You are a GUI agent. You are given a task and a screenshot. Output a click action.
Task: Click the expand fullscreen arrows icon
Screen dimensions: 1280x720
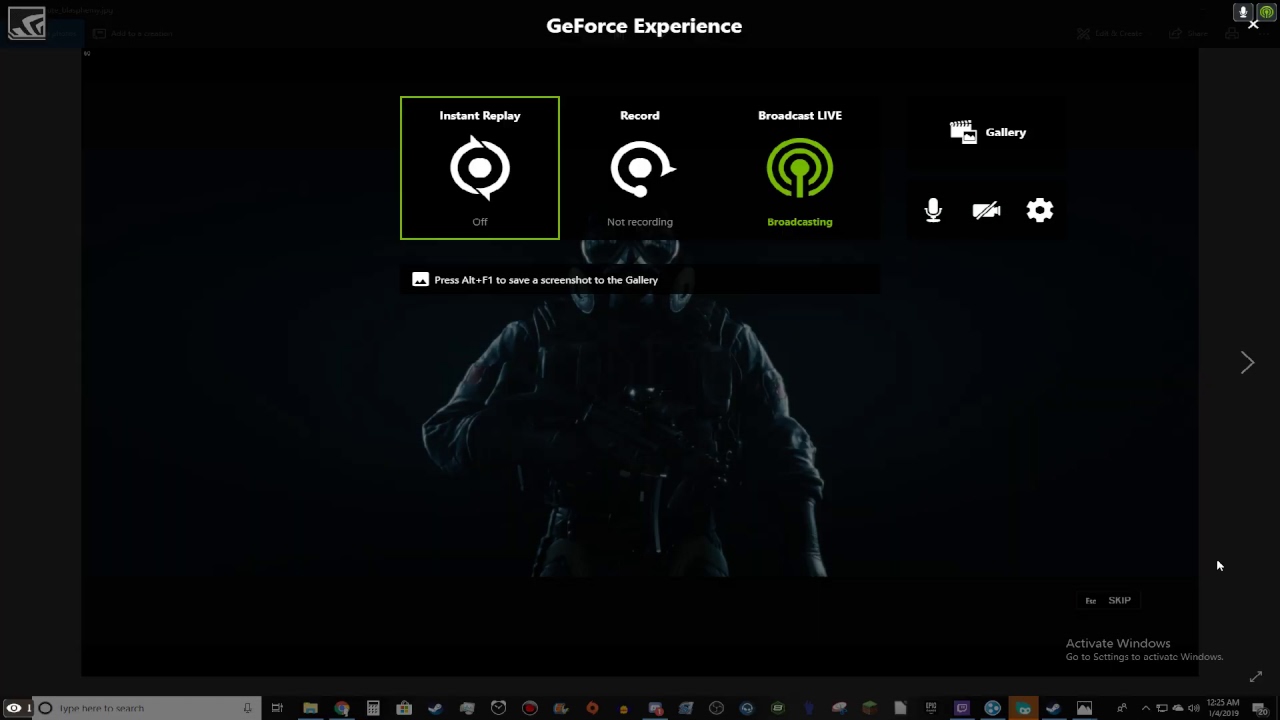(1256, 677)
